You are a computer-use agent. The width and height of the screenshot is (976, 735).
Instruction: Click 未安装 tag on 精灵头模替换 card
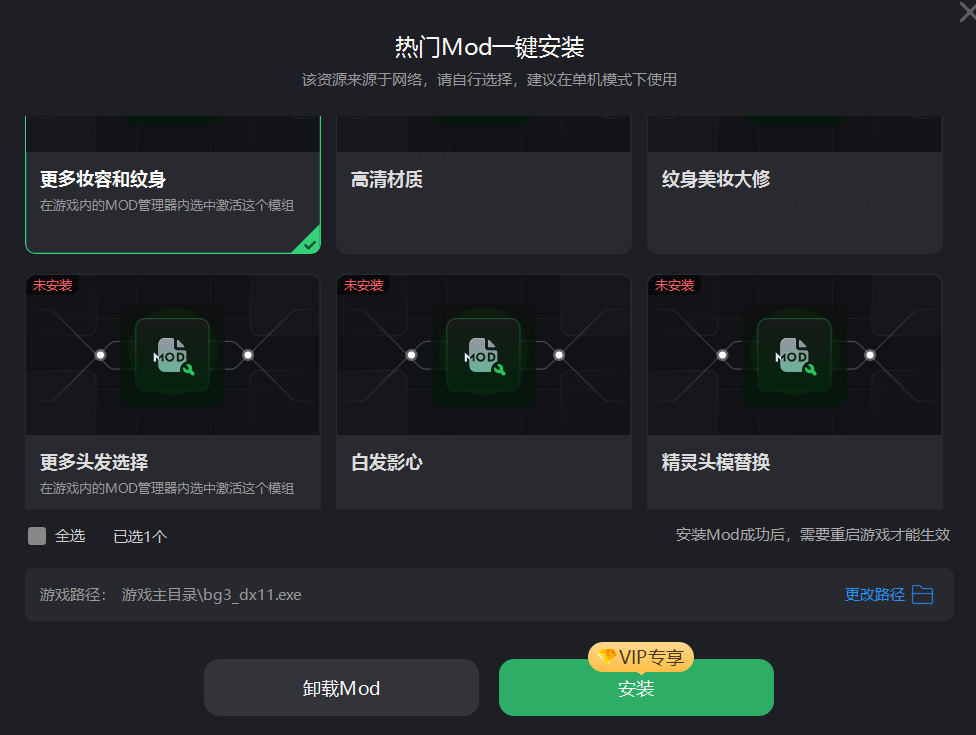pyautogui.click(x=674, y=285)
